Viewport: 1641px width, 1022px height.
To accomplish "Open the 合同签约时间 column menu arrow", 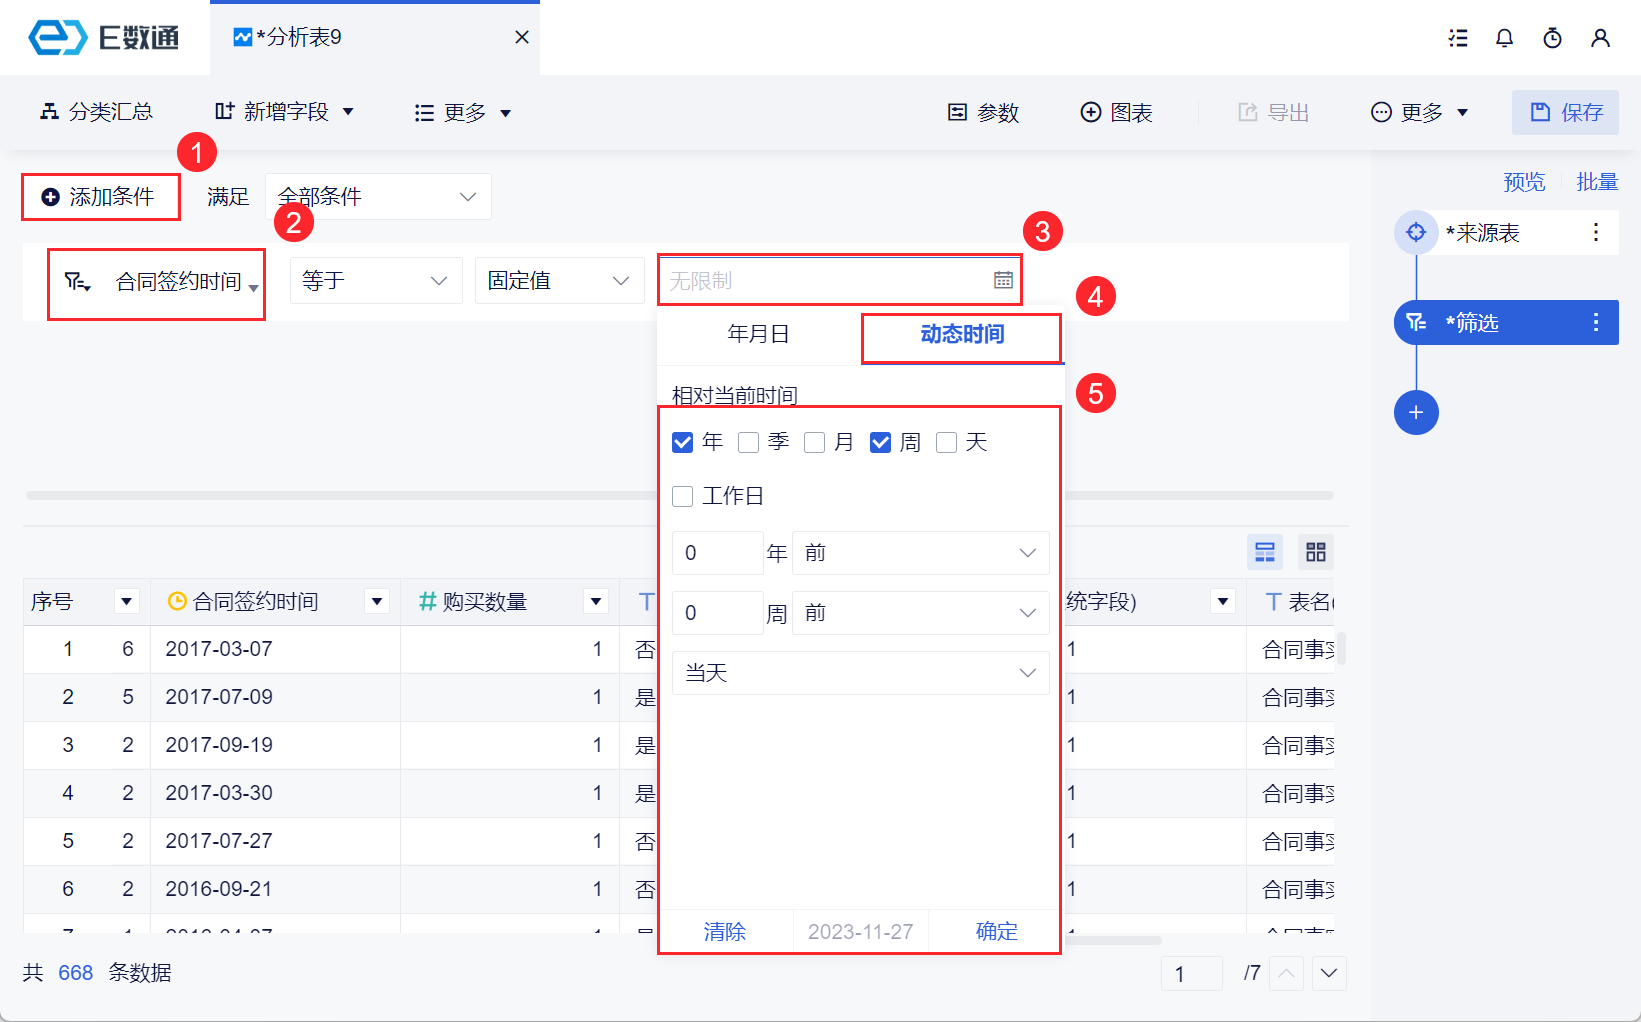I will [377, 602].
